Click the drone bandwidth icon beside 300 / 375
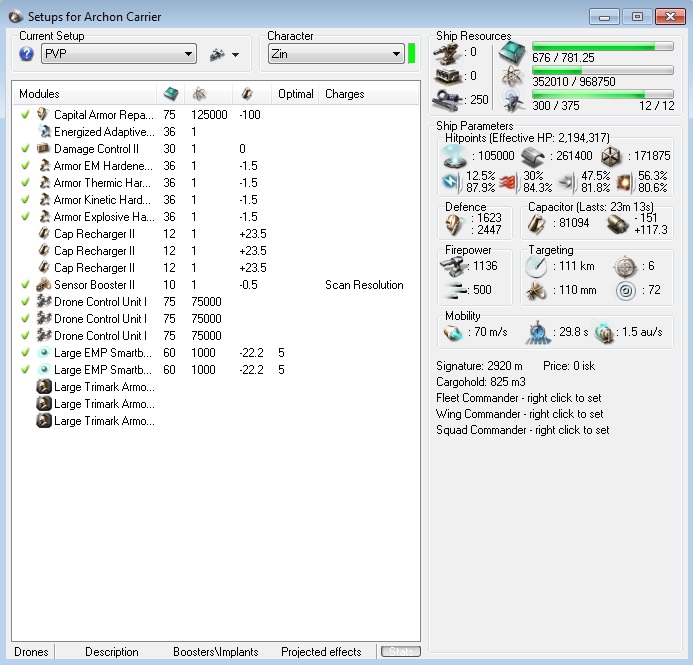Image resolution: width=693 pixels, height=665 pixels. [x=513, y=101]
